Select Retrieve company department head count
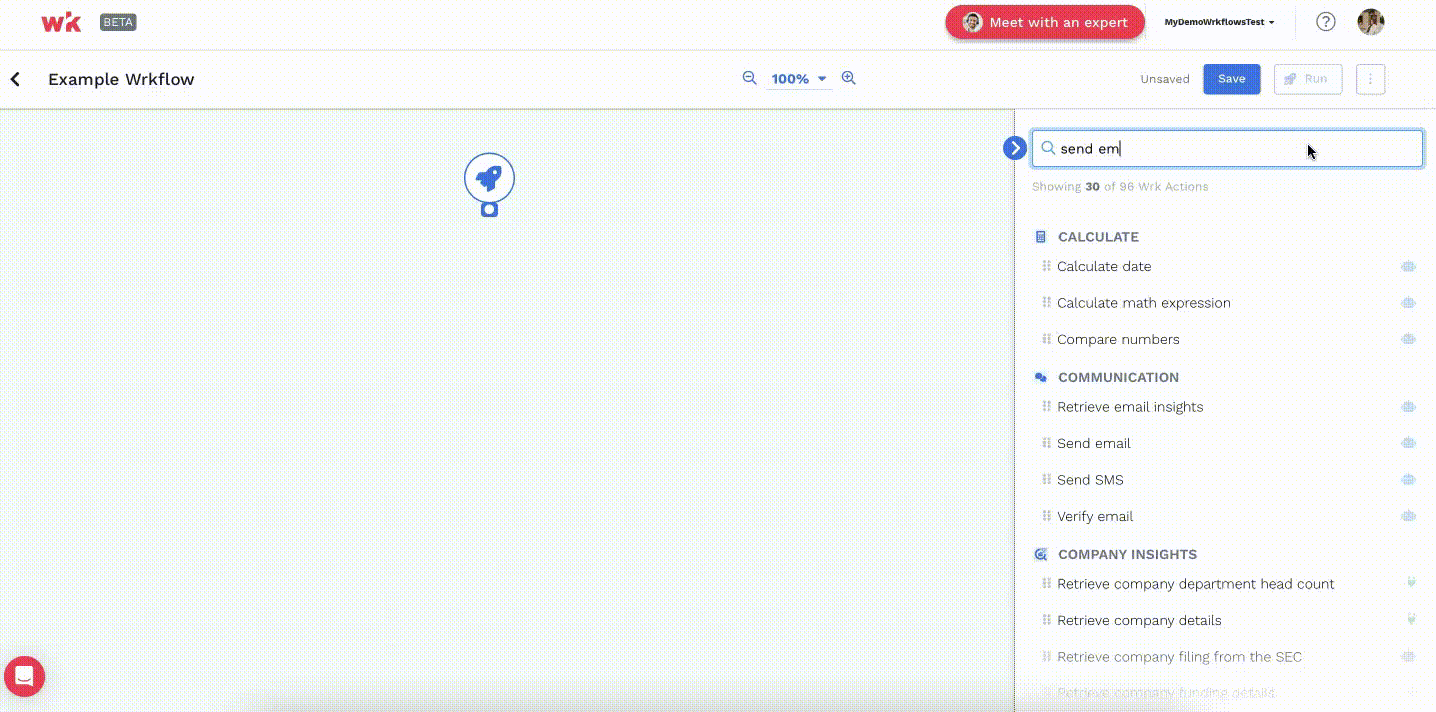Viewport: 1436px width, 712px height. 1196,584
